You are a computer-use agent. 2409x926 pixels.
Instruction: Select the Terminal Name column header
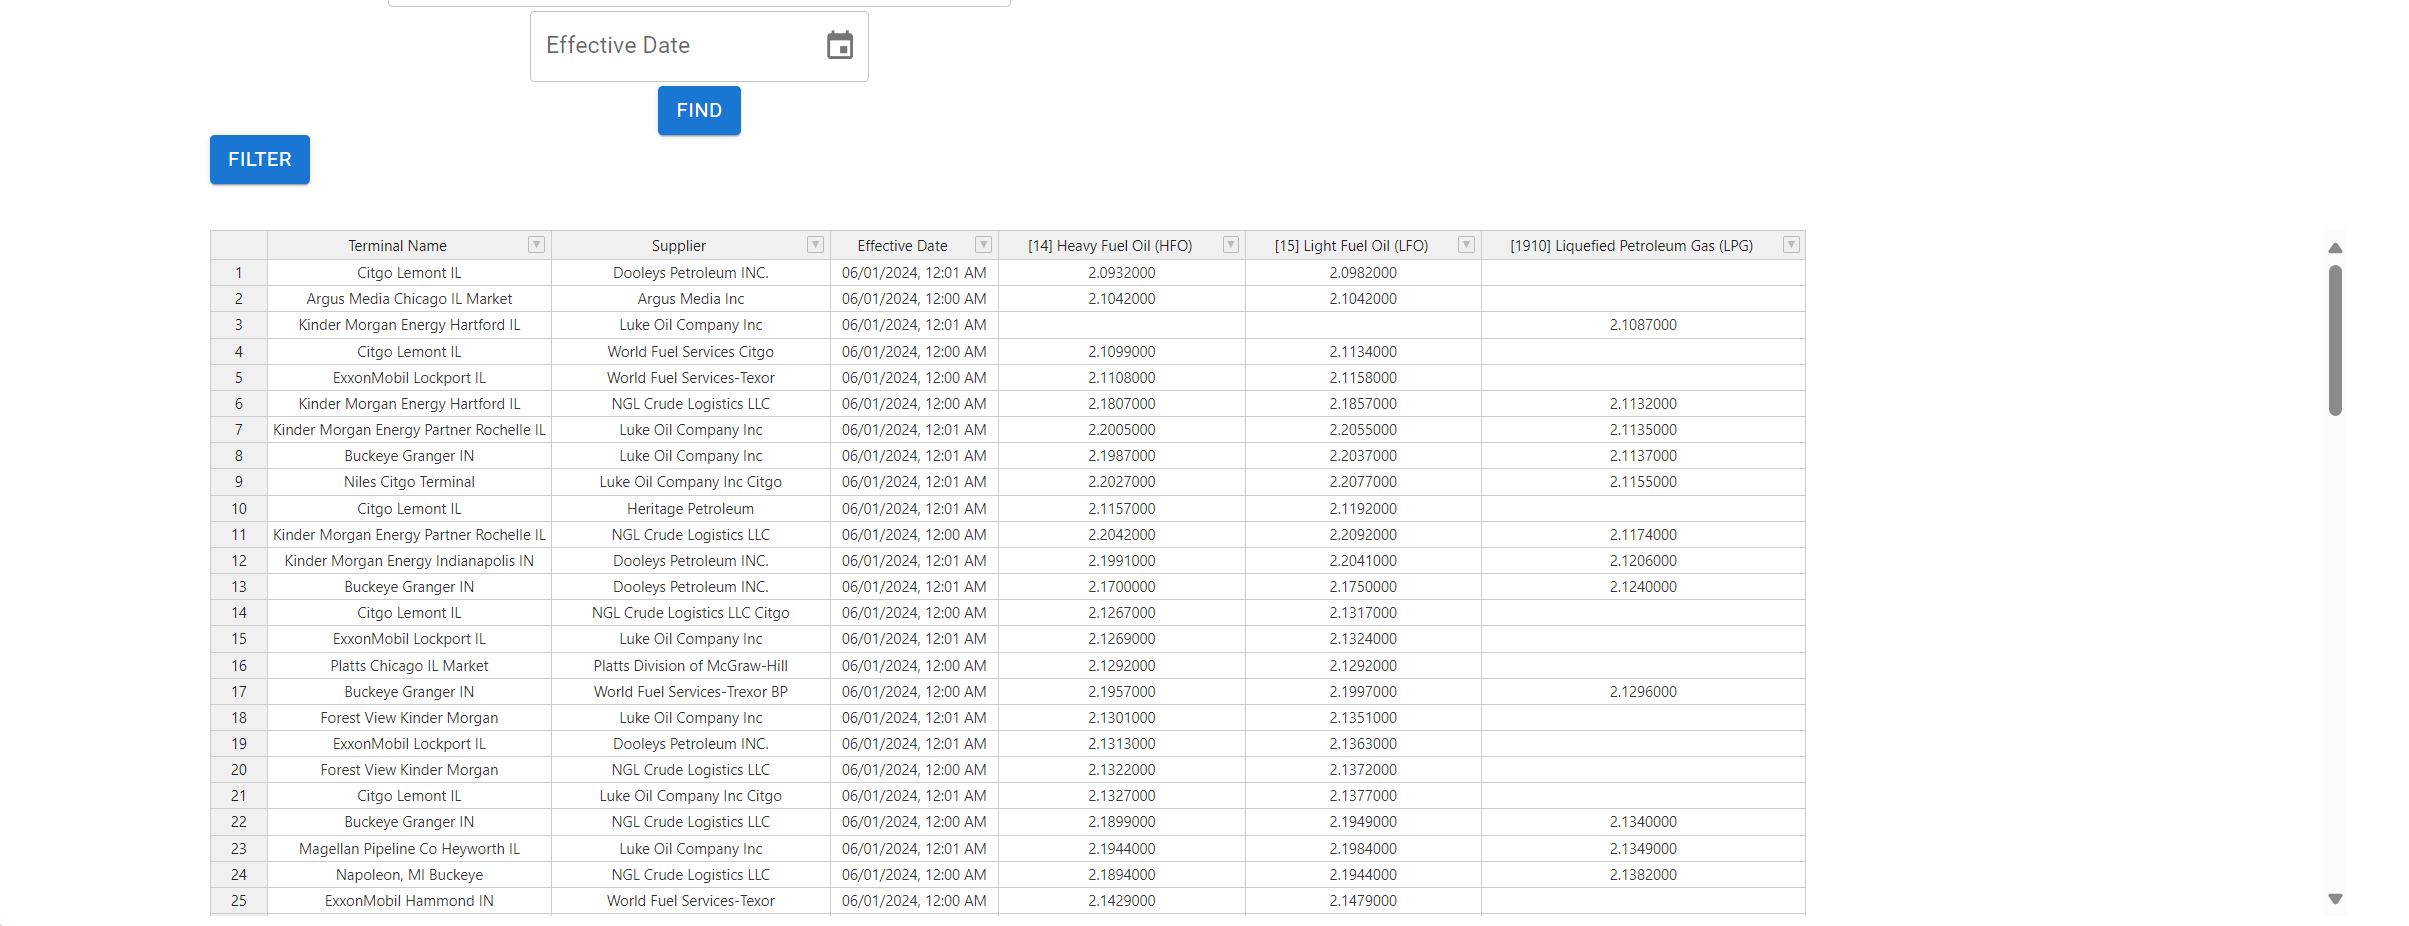click(409, 246)
